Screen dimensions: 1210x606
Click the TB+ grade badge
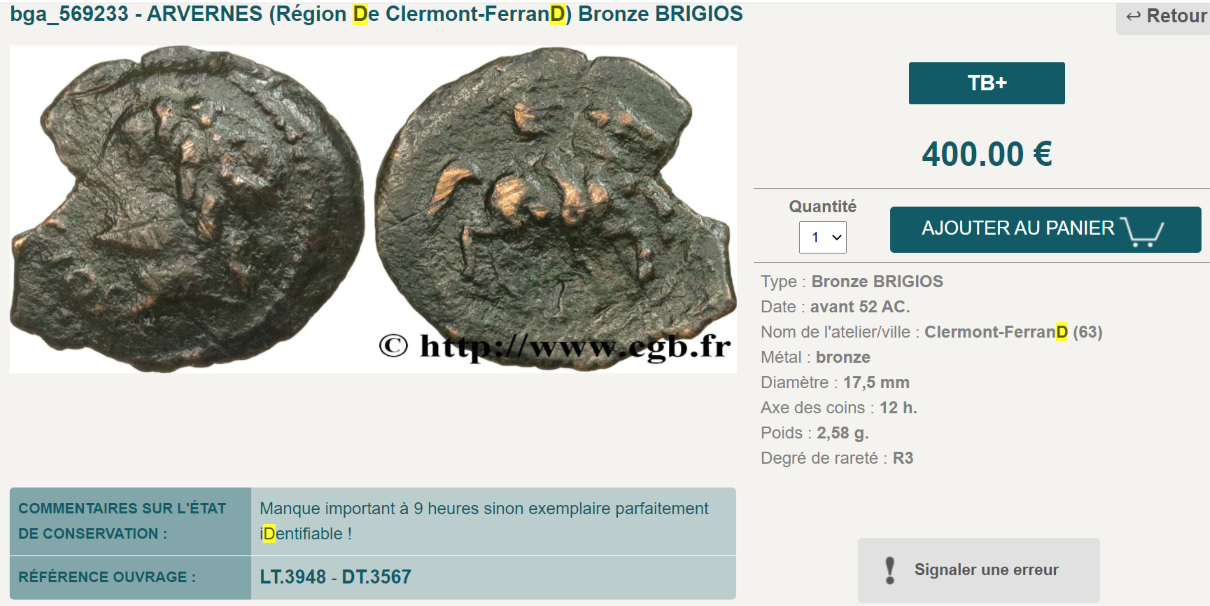(987, 83)
